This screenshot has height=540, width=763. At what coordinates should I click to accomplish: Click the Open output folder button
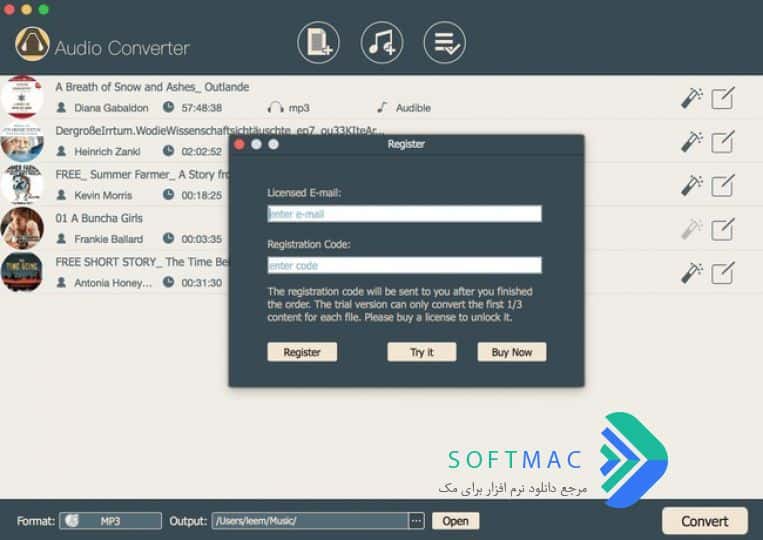tap(455, 521)
